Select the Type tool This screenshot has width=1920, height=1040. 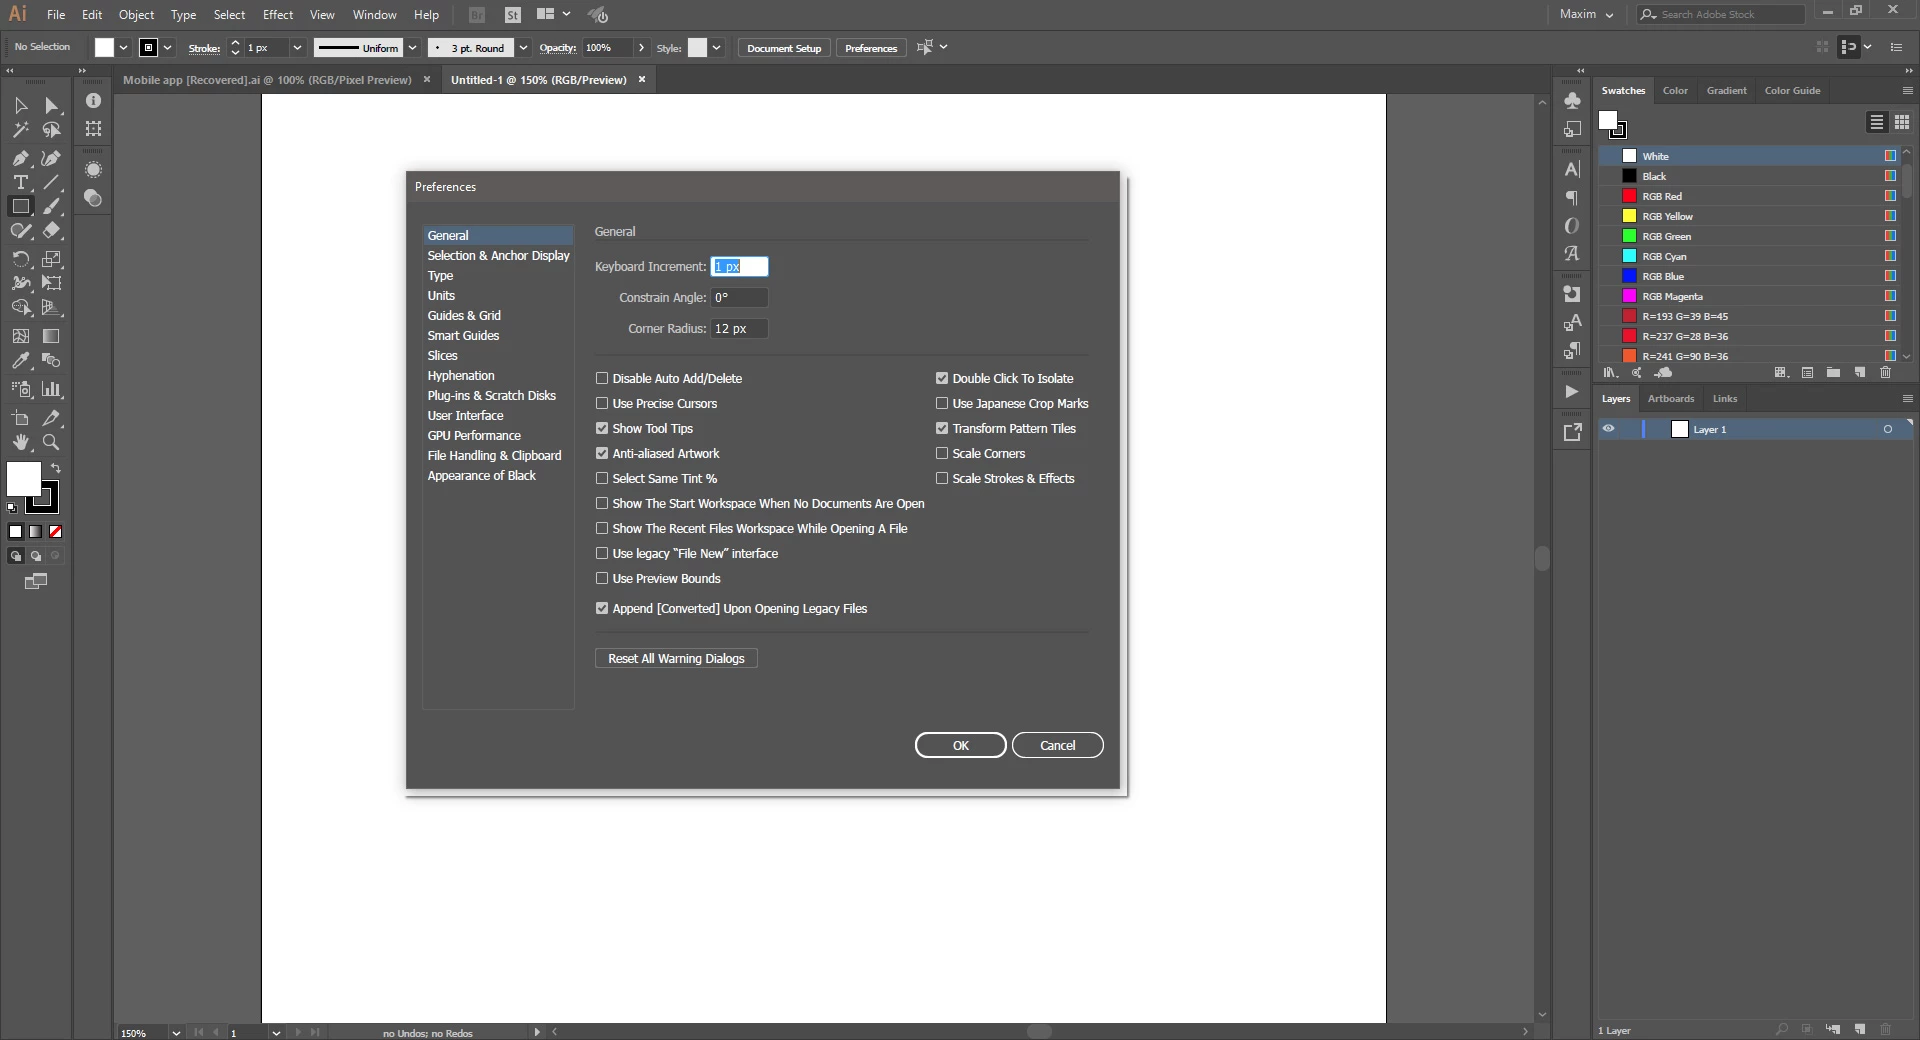pyautogui.click(x=21, y=182)
